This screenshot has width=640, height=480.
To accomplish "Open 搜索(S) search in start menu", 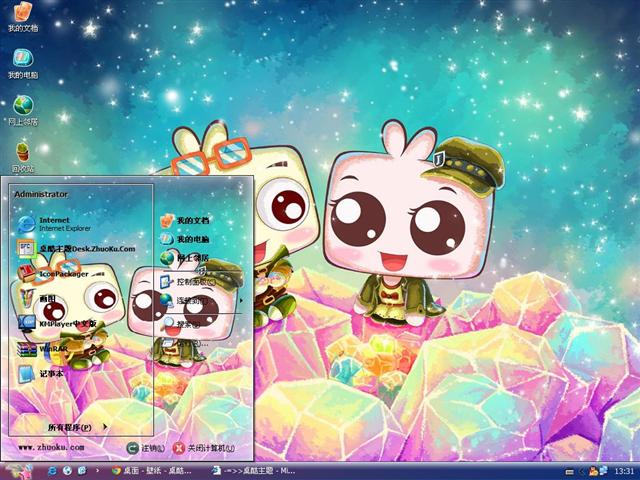I will coord(180,324).
